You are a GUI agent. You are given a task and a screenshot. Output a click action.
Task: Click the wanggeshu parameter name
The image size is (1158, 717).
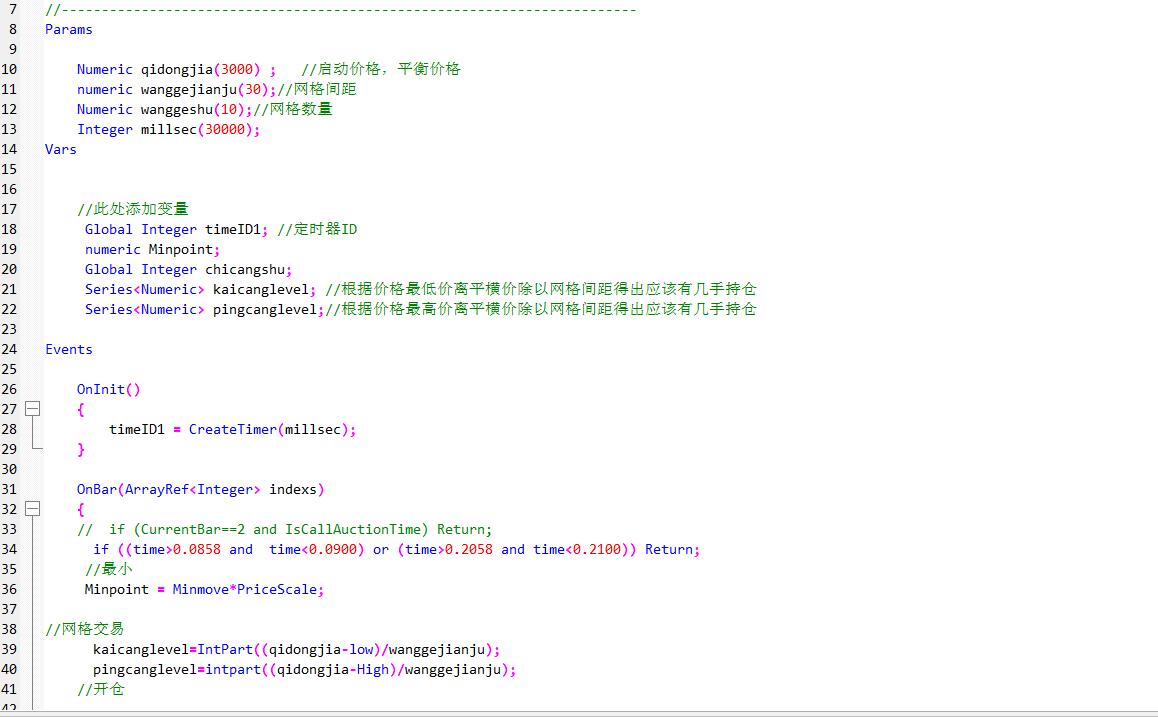pyautogui.click(x=176, y=109)
